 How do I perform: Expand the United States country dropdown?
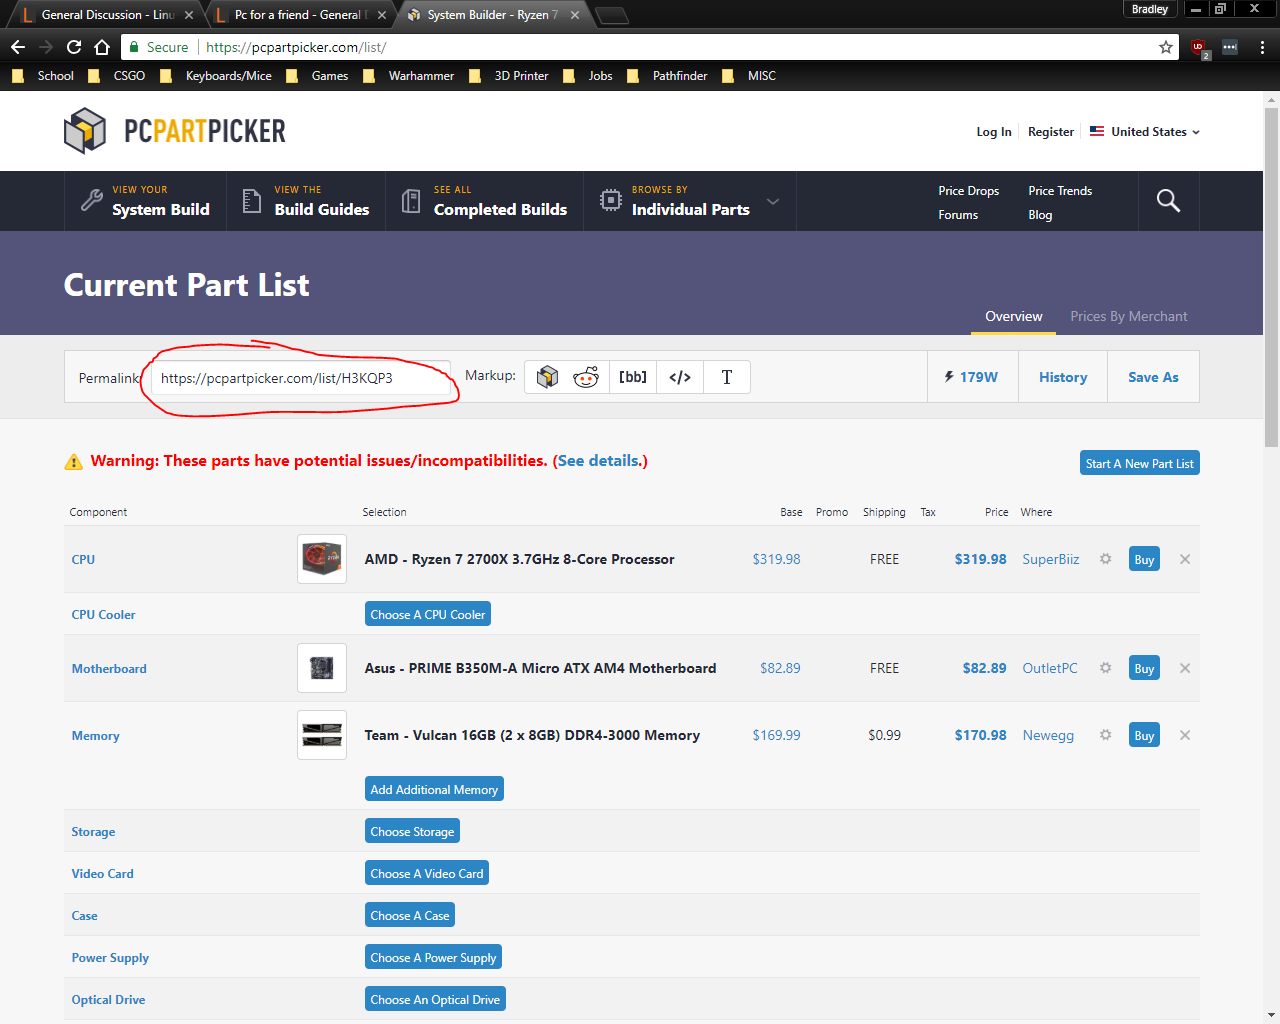tap(1145, 132)
